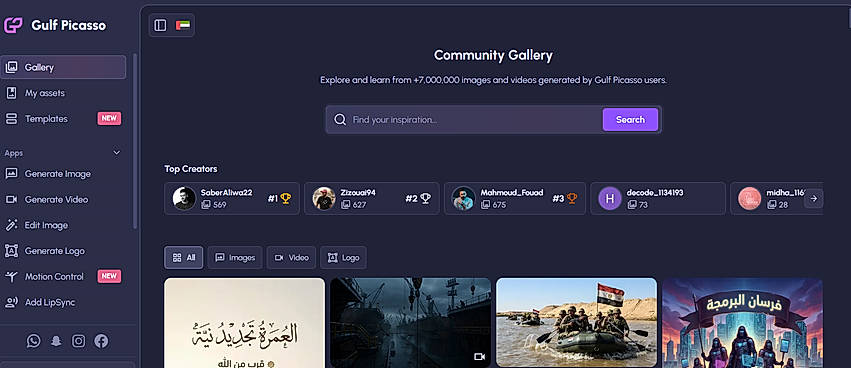Click the Gallery sidebar icon

(11, 67)
